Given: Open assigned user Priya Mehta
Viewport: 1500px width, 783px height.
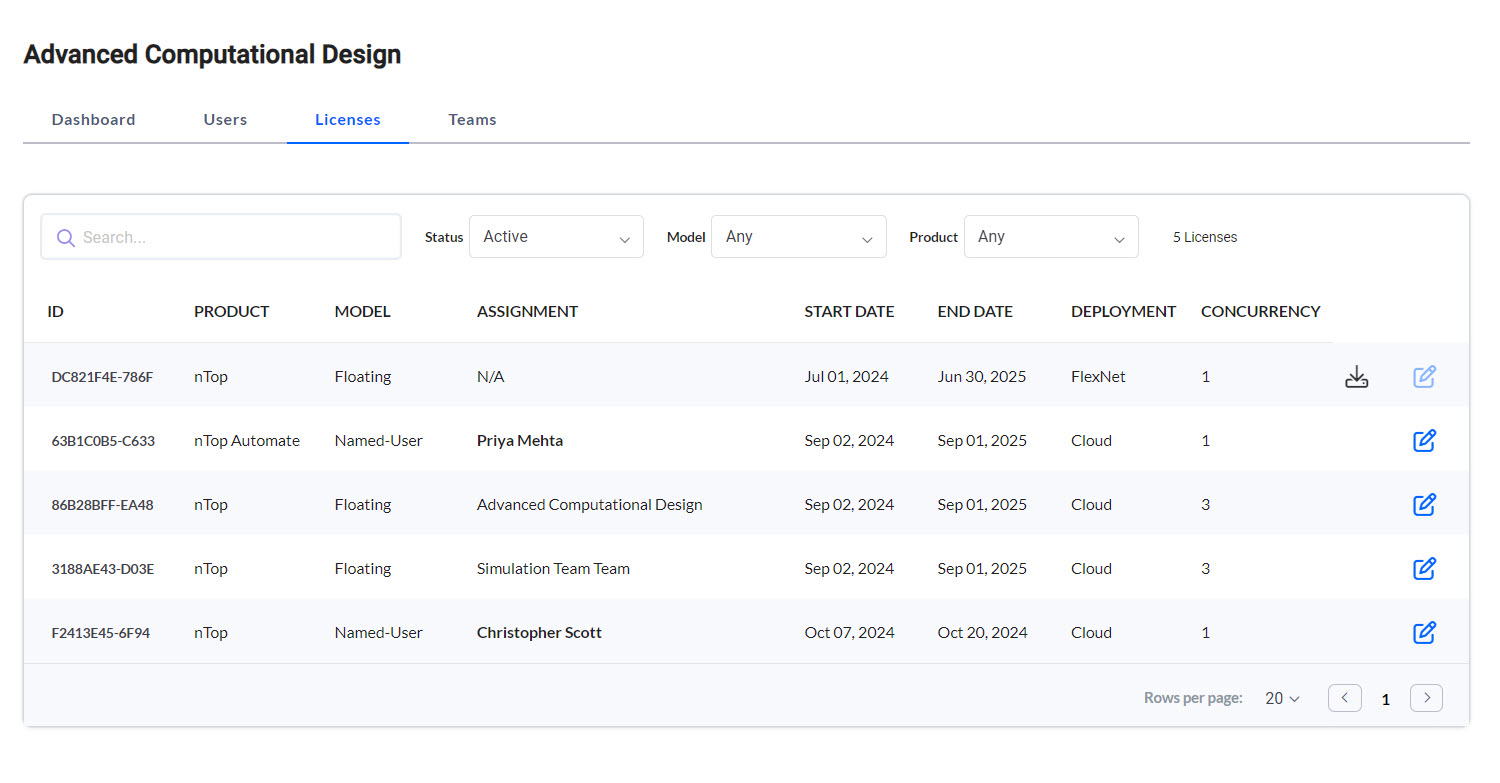Looking at the screenshot, I should coord(520,441).
